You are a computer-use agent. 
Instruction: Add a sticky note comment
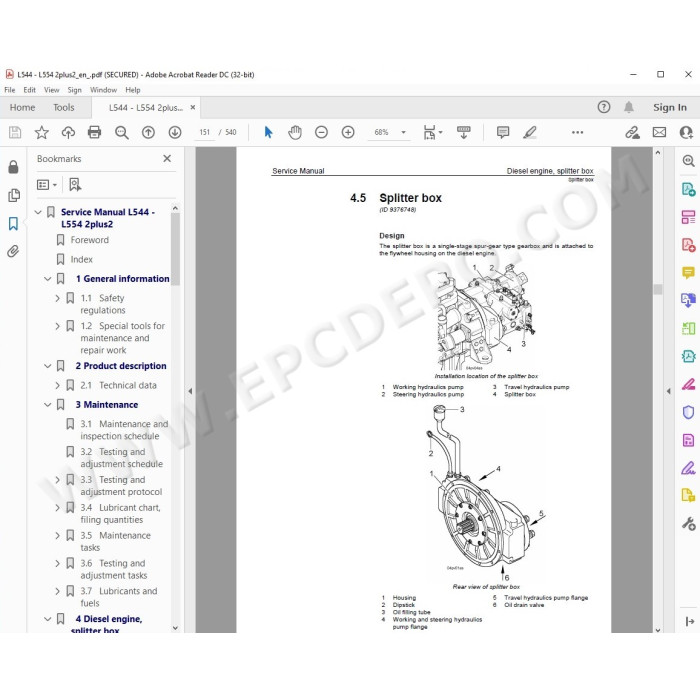[x=503, y=132]
